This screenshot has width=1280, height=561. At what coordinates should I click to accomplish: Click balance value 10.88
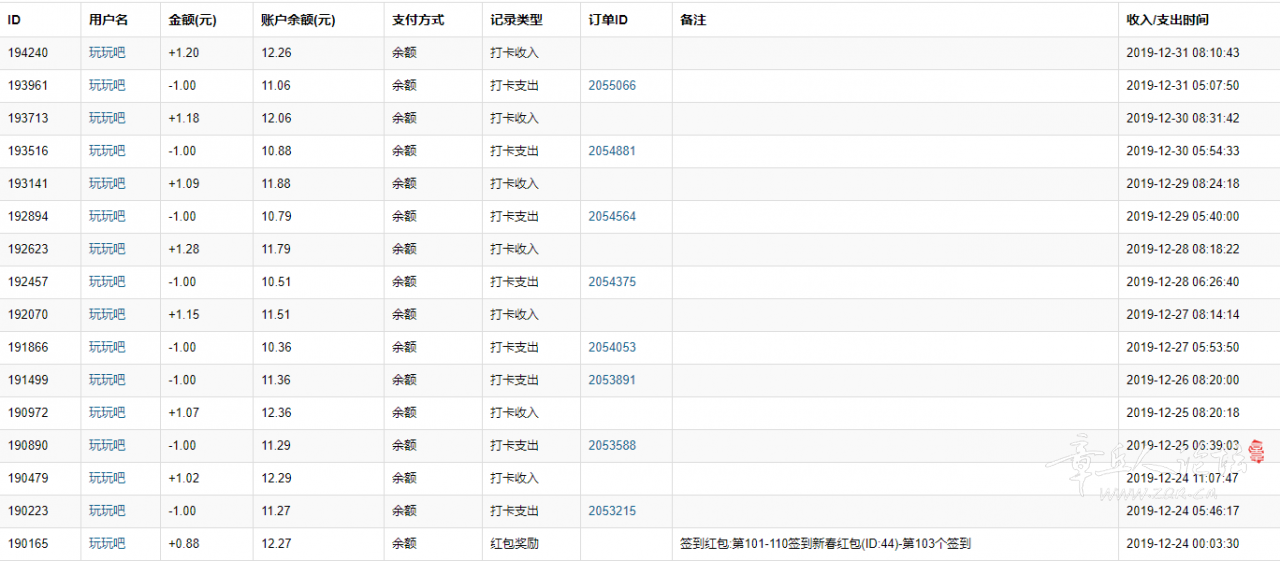tap(276, 151)
